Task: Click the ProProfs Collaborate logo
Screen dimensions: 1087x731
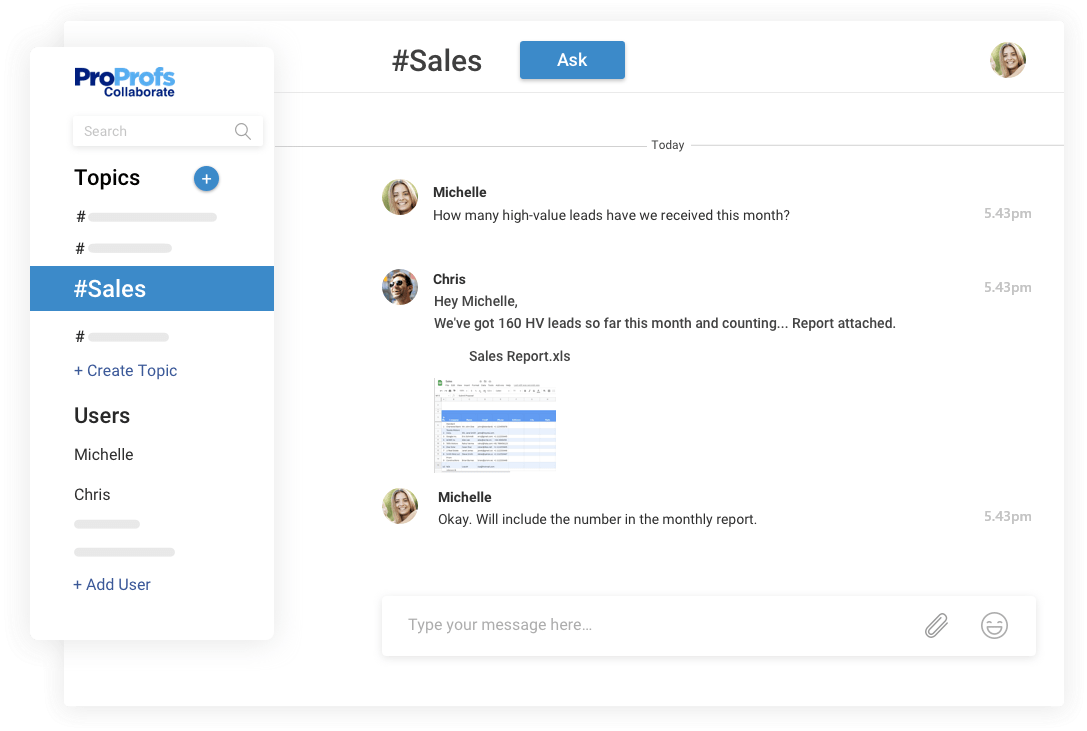Action: tap(125, 82)
